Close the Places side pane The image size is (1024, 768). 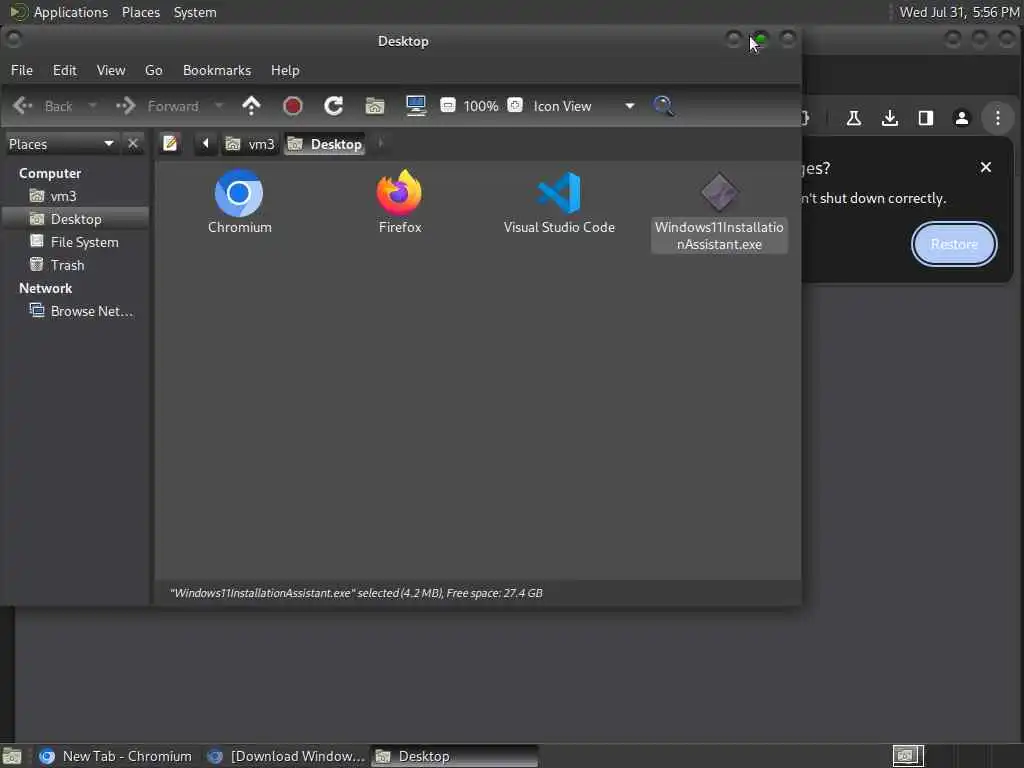click(133, 144)
